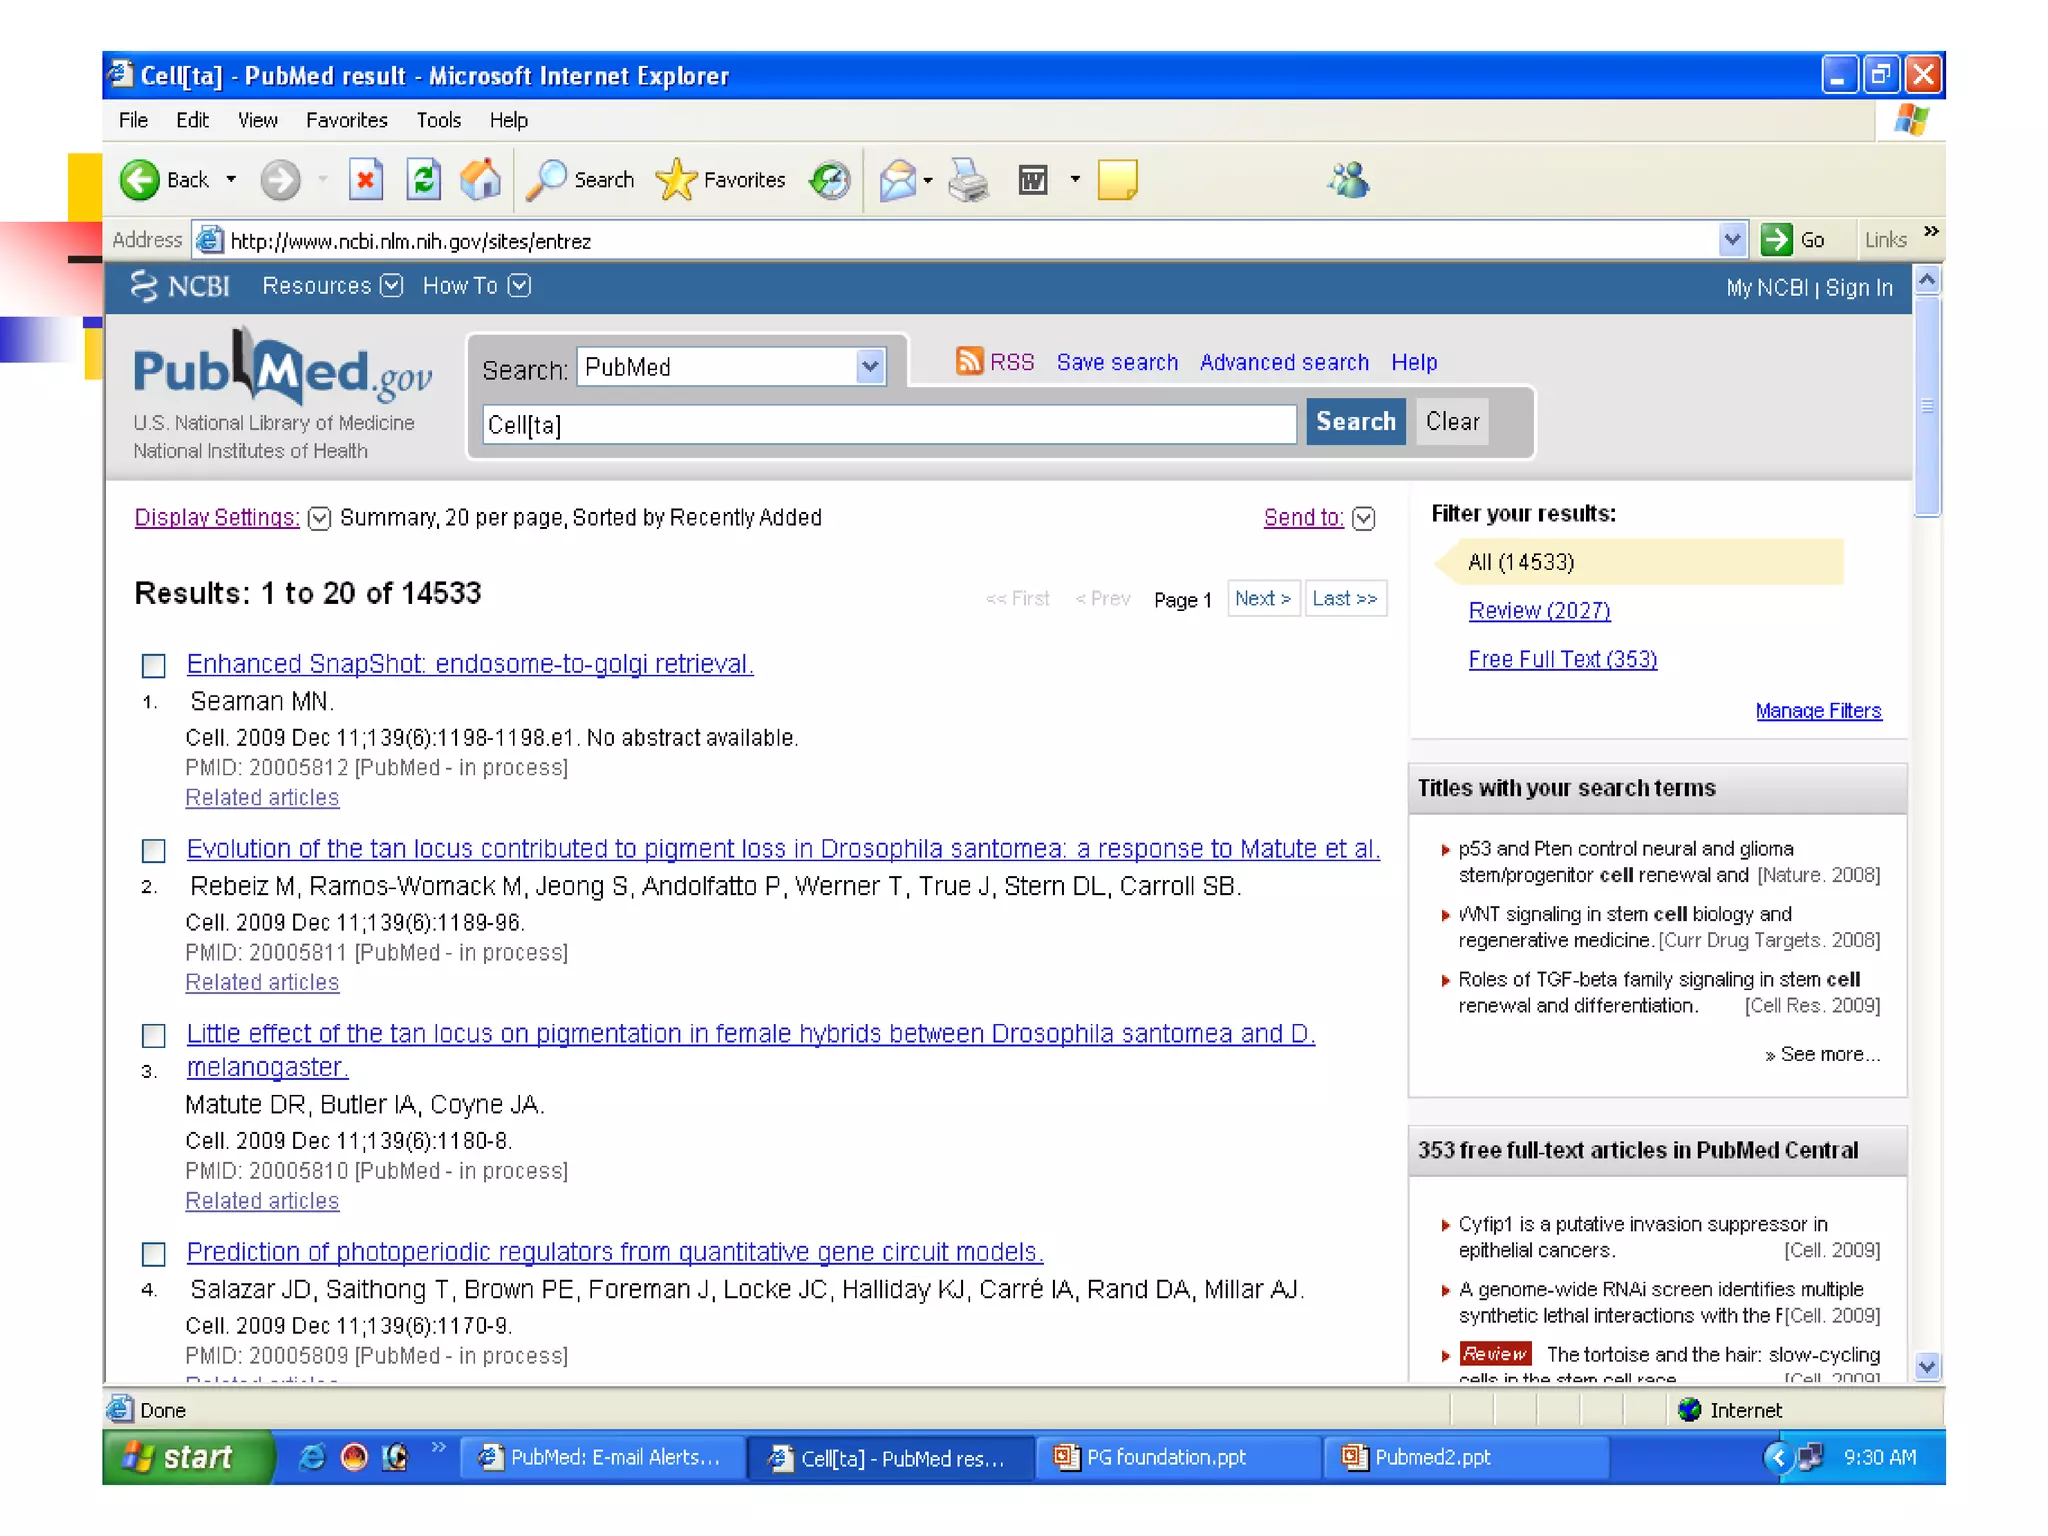Click the blue Search button
The height and width of the screenshot is (1536, 2048).
coord(1355,422)
